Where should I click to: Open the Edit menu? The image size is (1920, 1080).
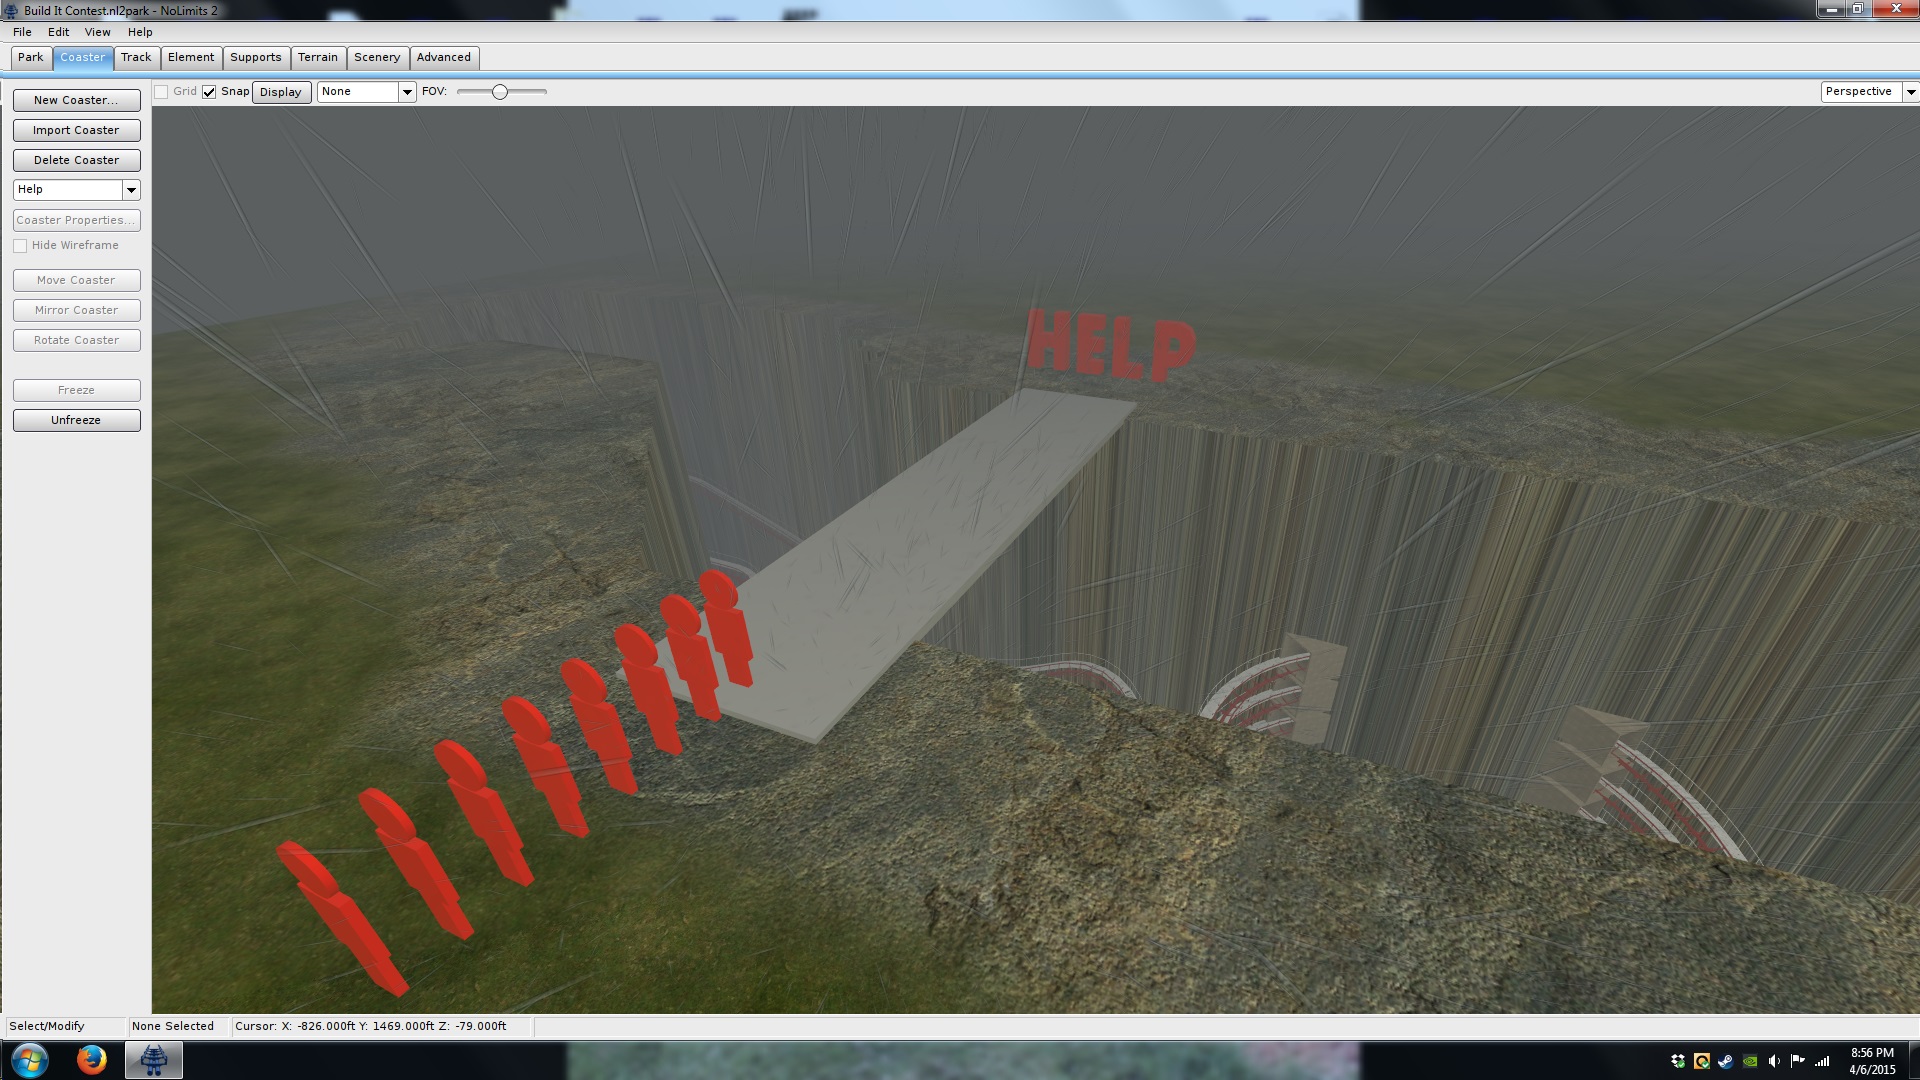58,32
